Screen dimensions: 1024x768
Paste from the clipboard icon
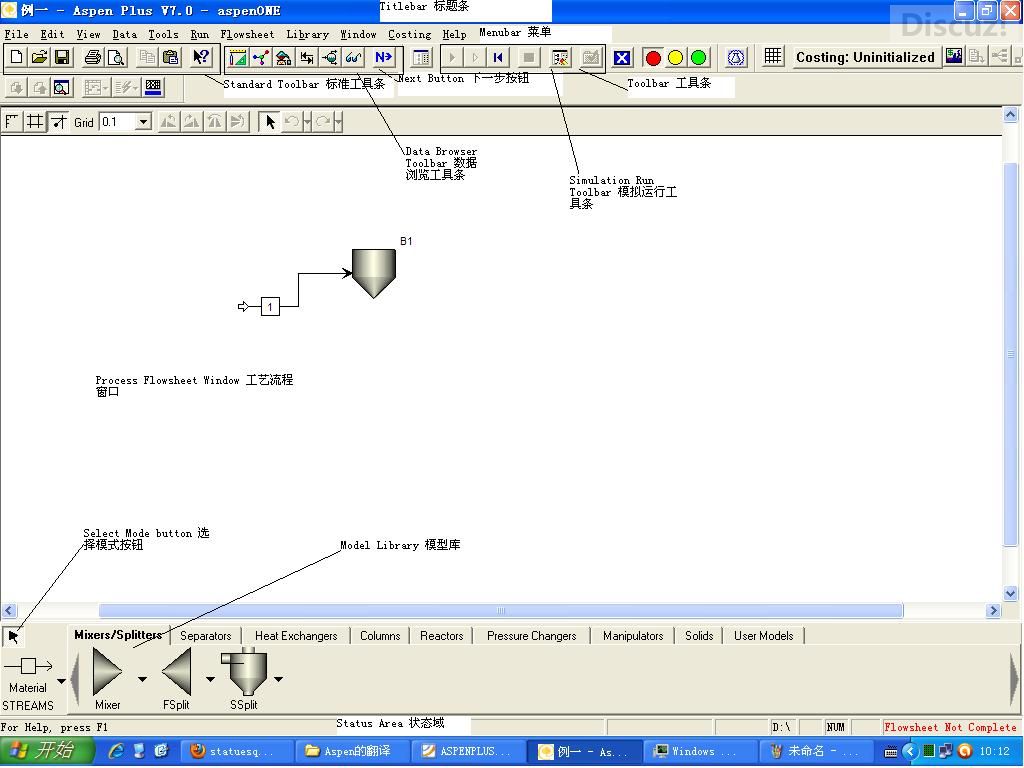coord(170,57)
